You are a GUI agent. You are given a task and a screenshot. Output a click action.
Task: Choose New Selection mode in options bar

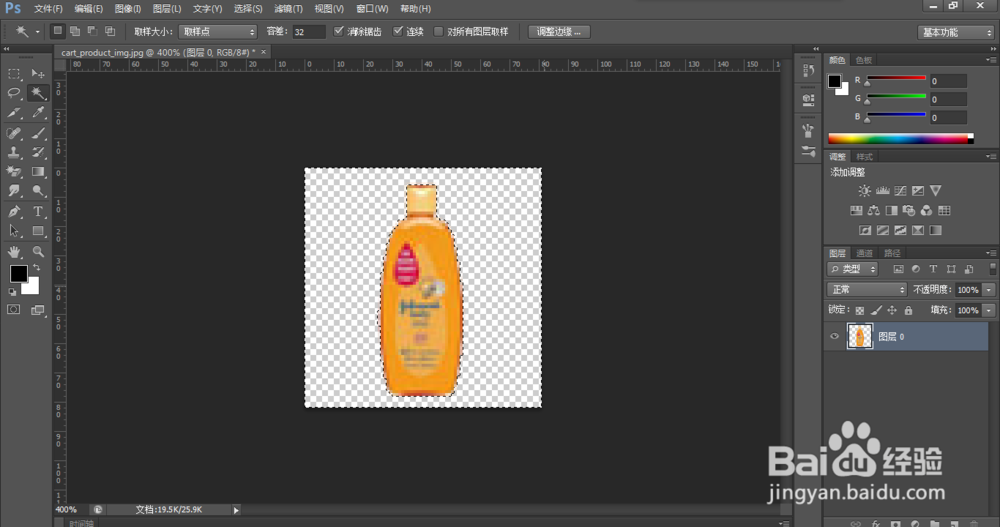click(x=57, y=31)
